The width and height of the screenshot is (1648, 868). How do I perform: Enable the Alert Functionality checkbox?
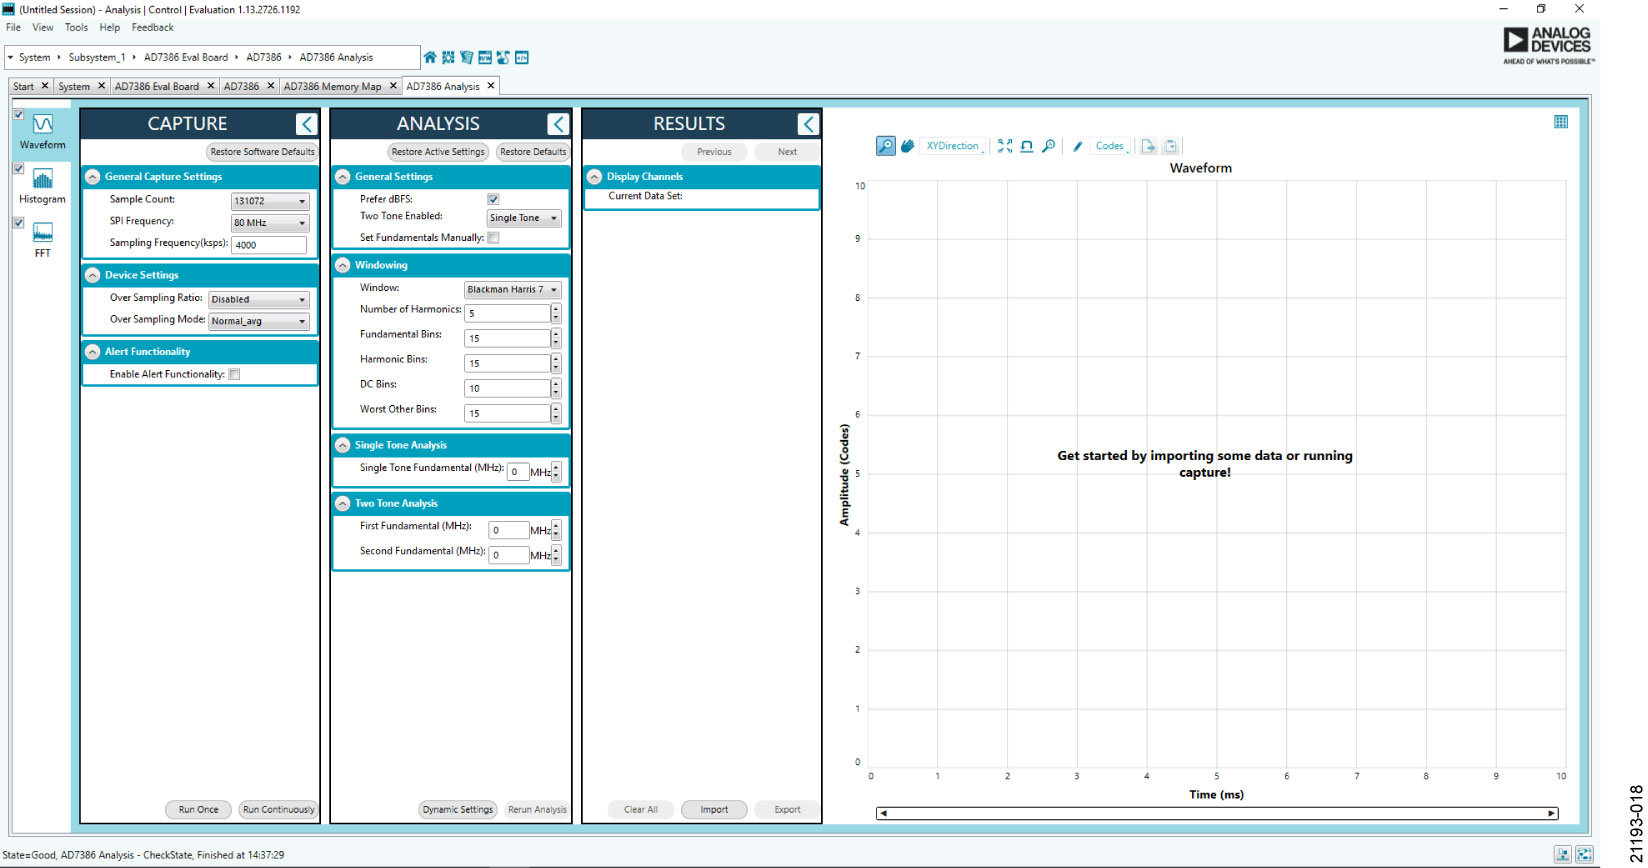point(234,375)
